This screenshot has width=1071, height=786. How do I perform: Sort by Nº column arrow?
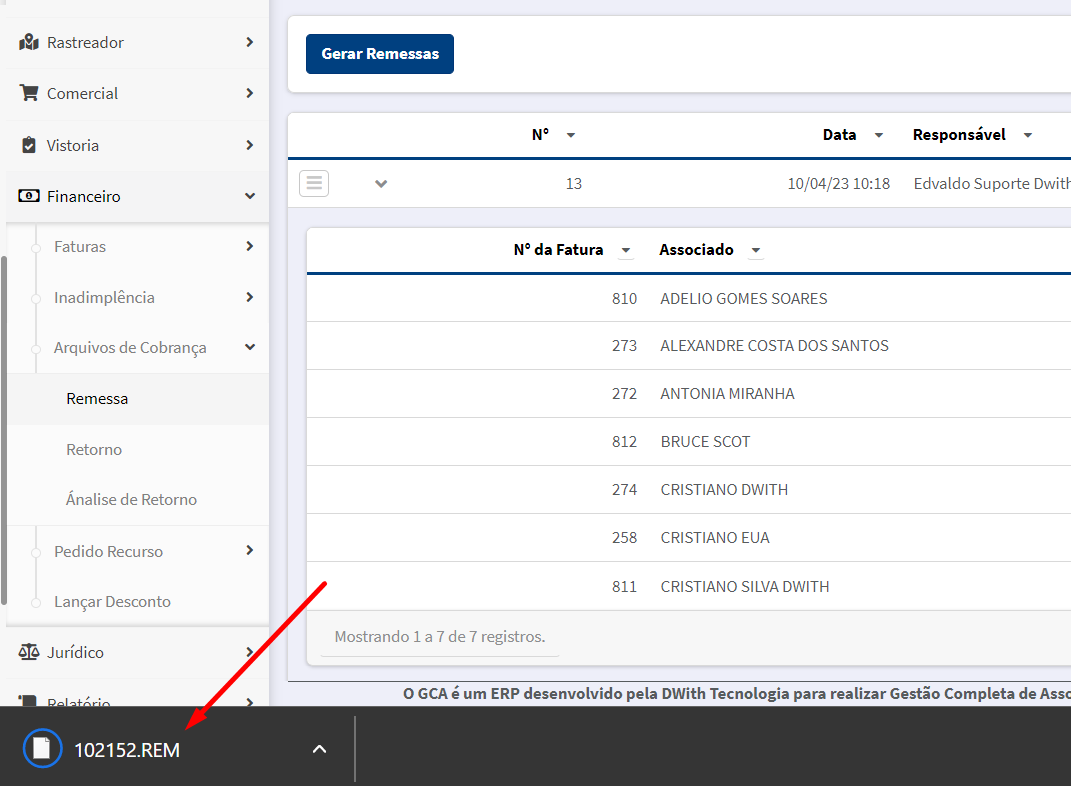coord(571,135)
